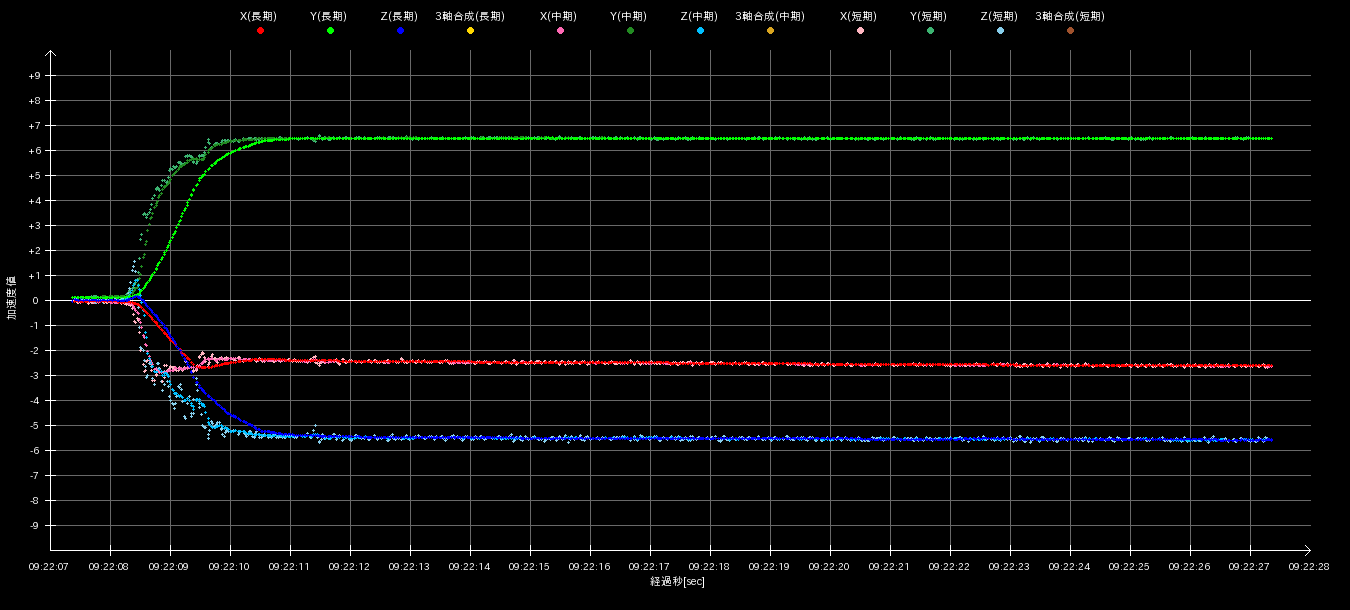
Task: Click the Y(短期) legend text
Action: point(929,17)
